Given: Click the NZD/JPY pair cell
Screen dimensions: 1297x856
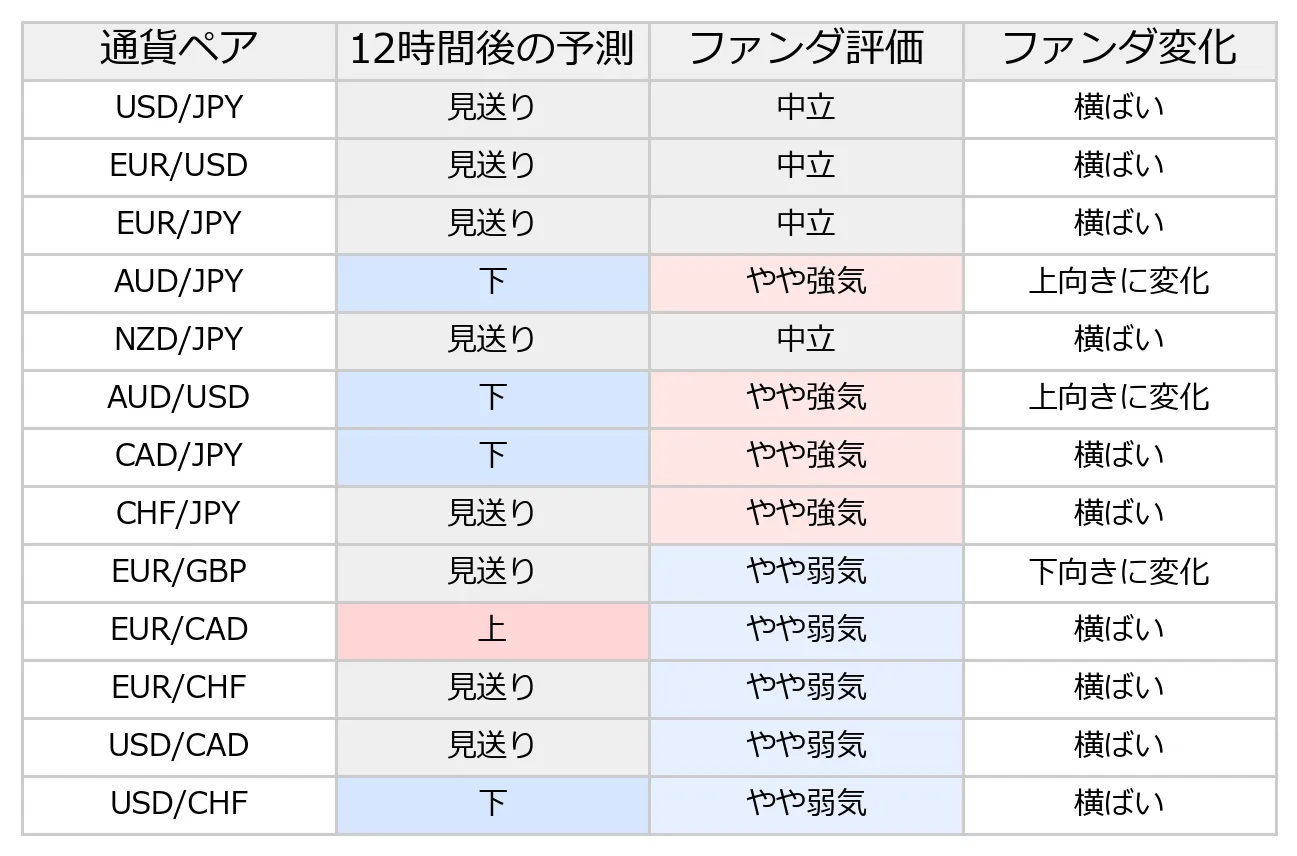Looking at the screenshot, I should coord(179,339).
